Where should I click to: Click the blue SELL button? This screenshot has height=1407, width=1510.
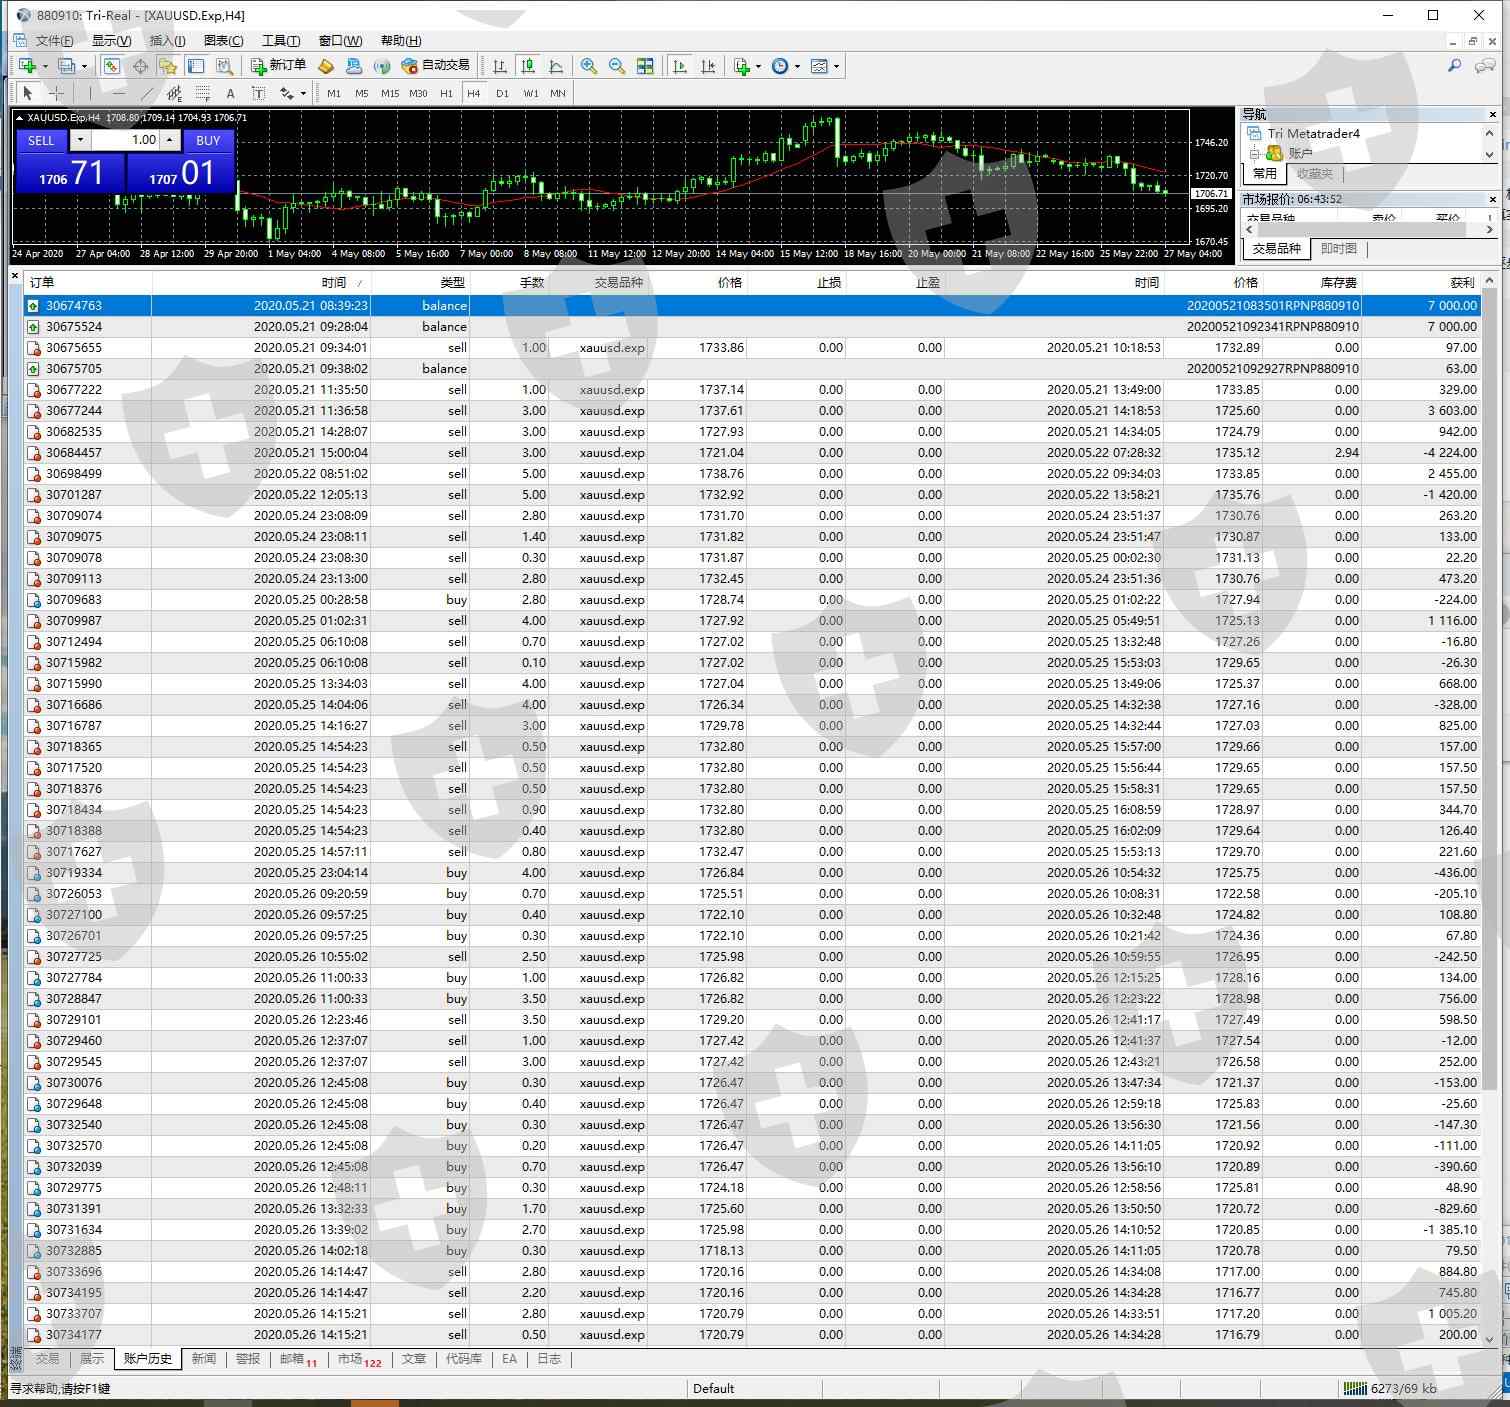pyautogui.click(x=41, y=140)
